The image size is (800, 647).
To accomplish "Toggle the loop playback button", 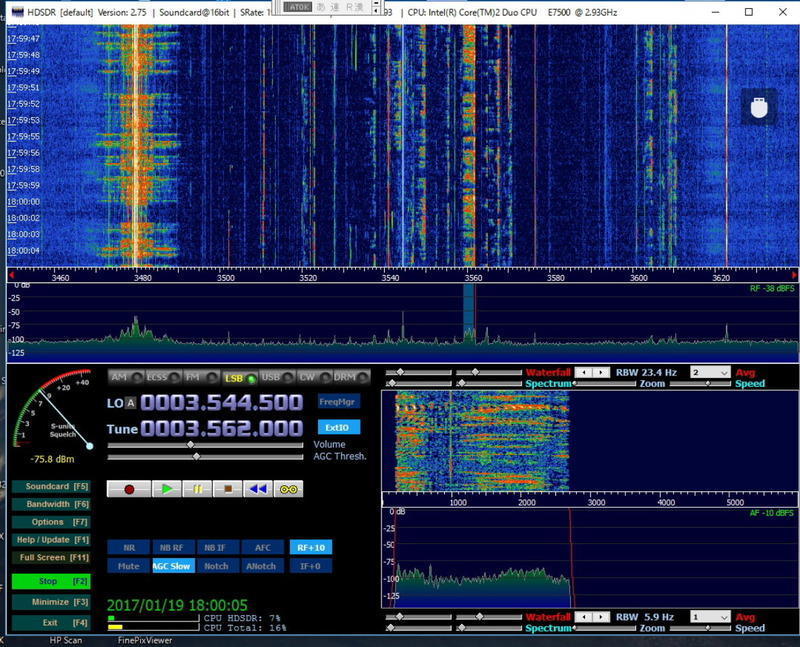I will click(288, 489).
